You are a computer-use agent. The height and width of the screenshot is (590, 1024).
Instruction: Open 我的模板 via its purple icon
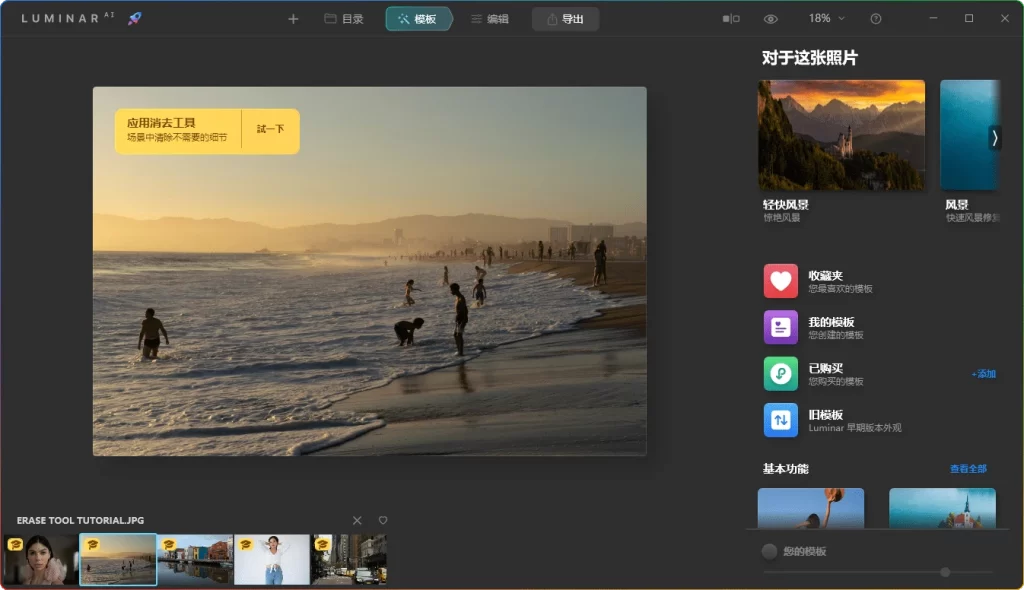779,327
